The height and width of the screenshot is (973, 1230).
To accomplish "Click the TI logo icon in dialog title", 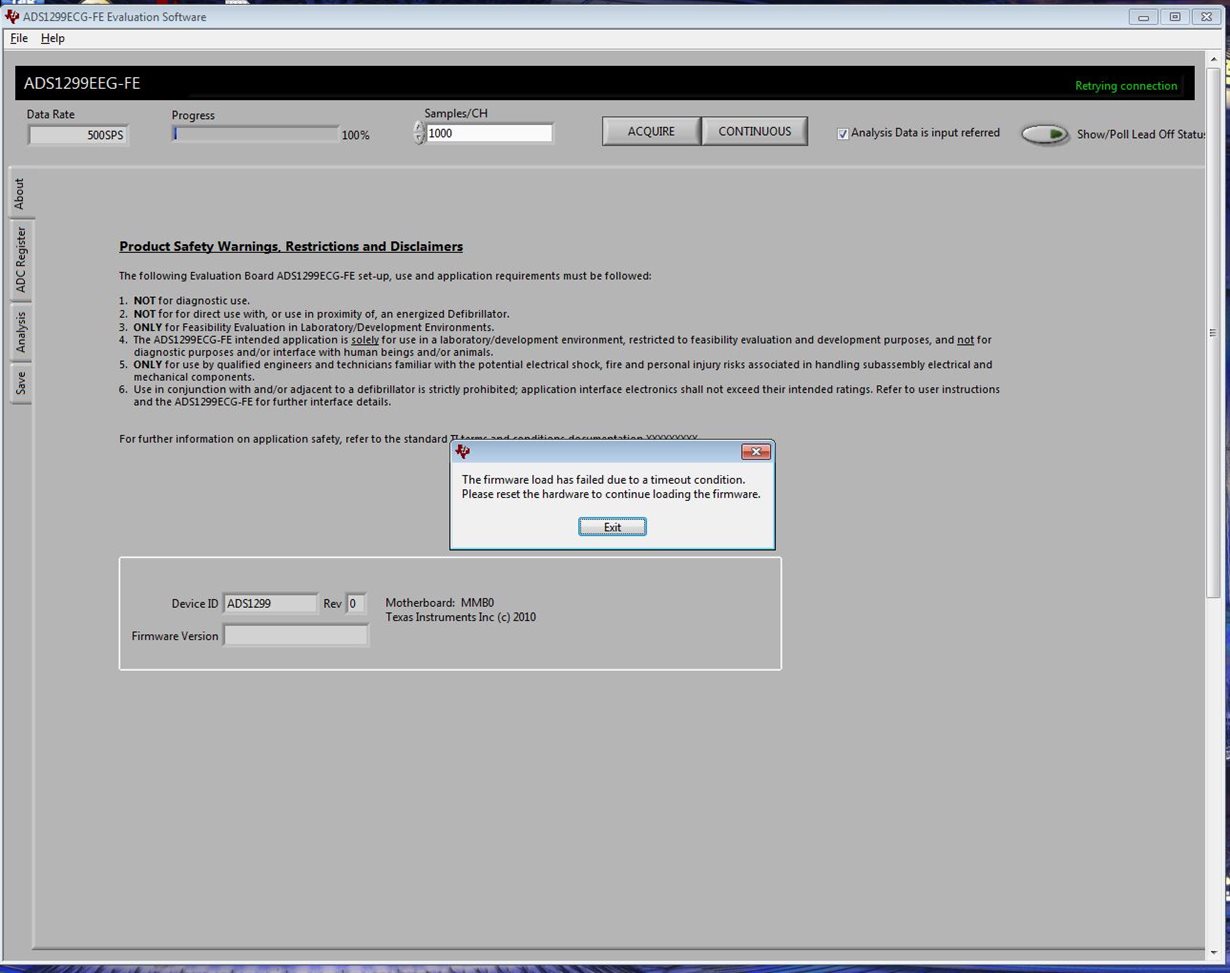I will point(462,452).
